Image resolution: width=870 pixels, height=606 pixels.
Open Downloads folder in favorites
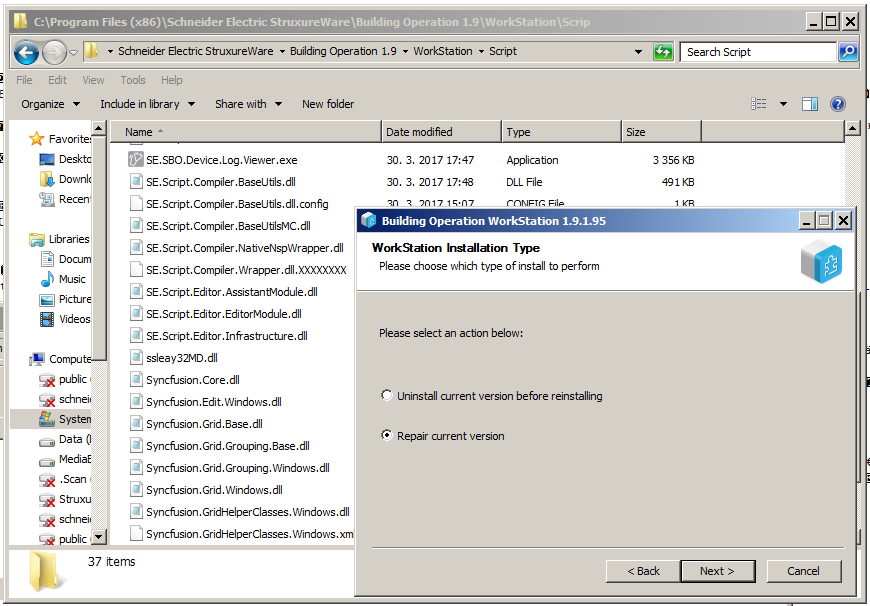tap(65, 179)
